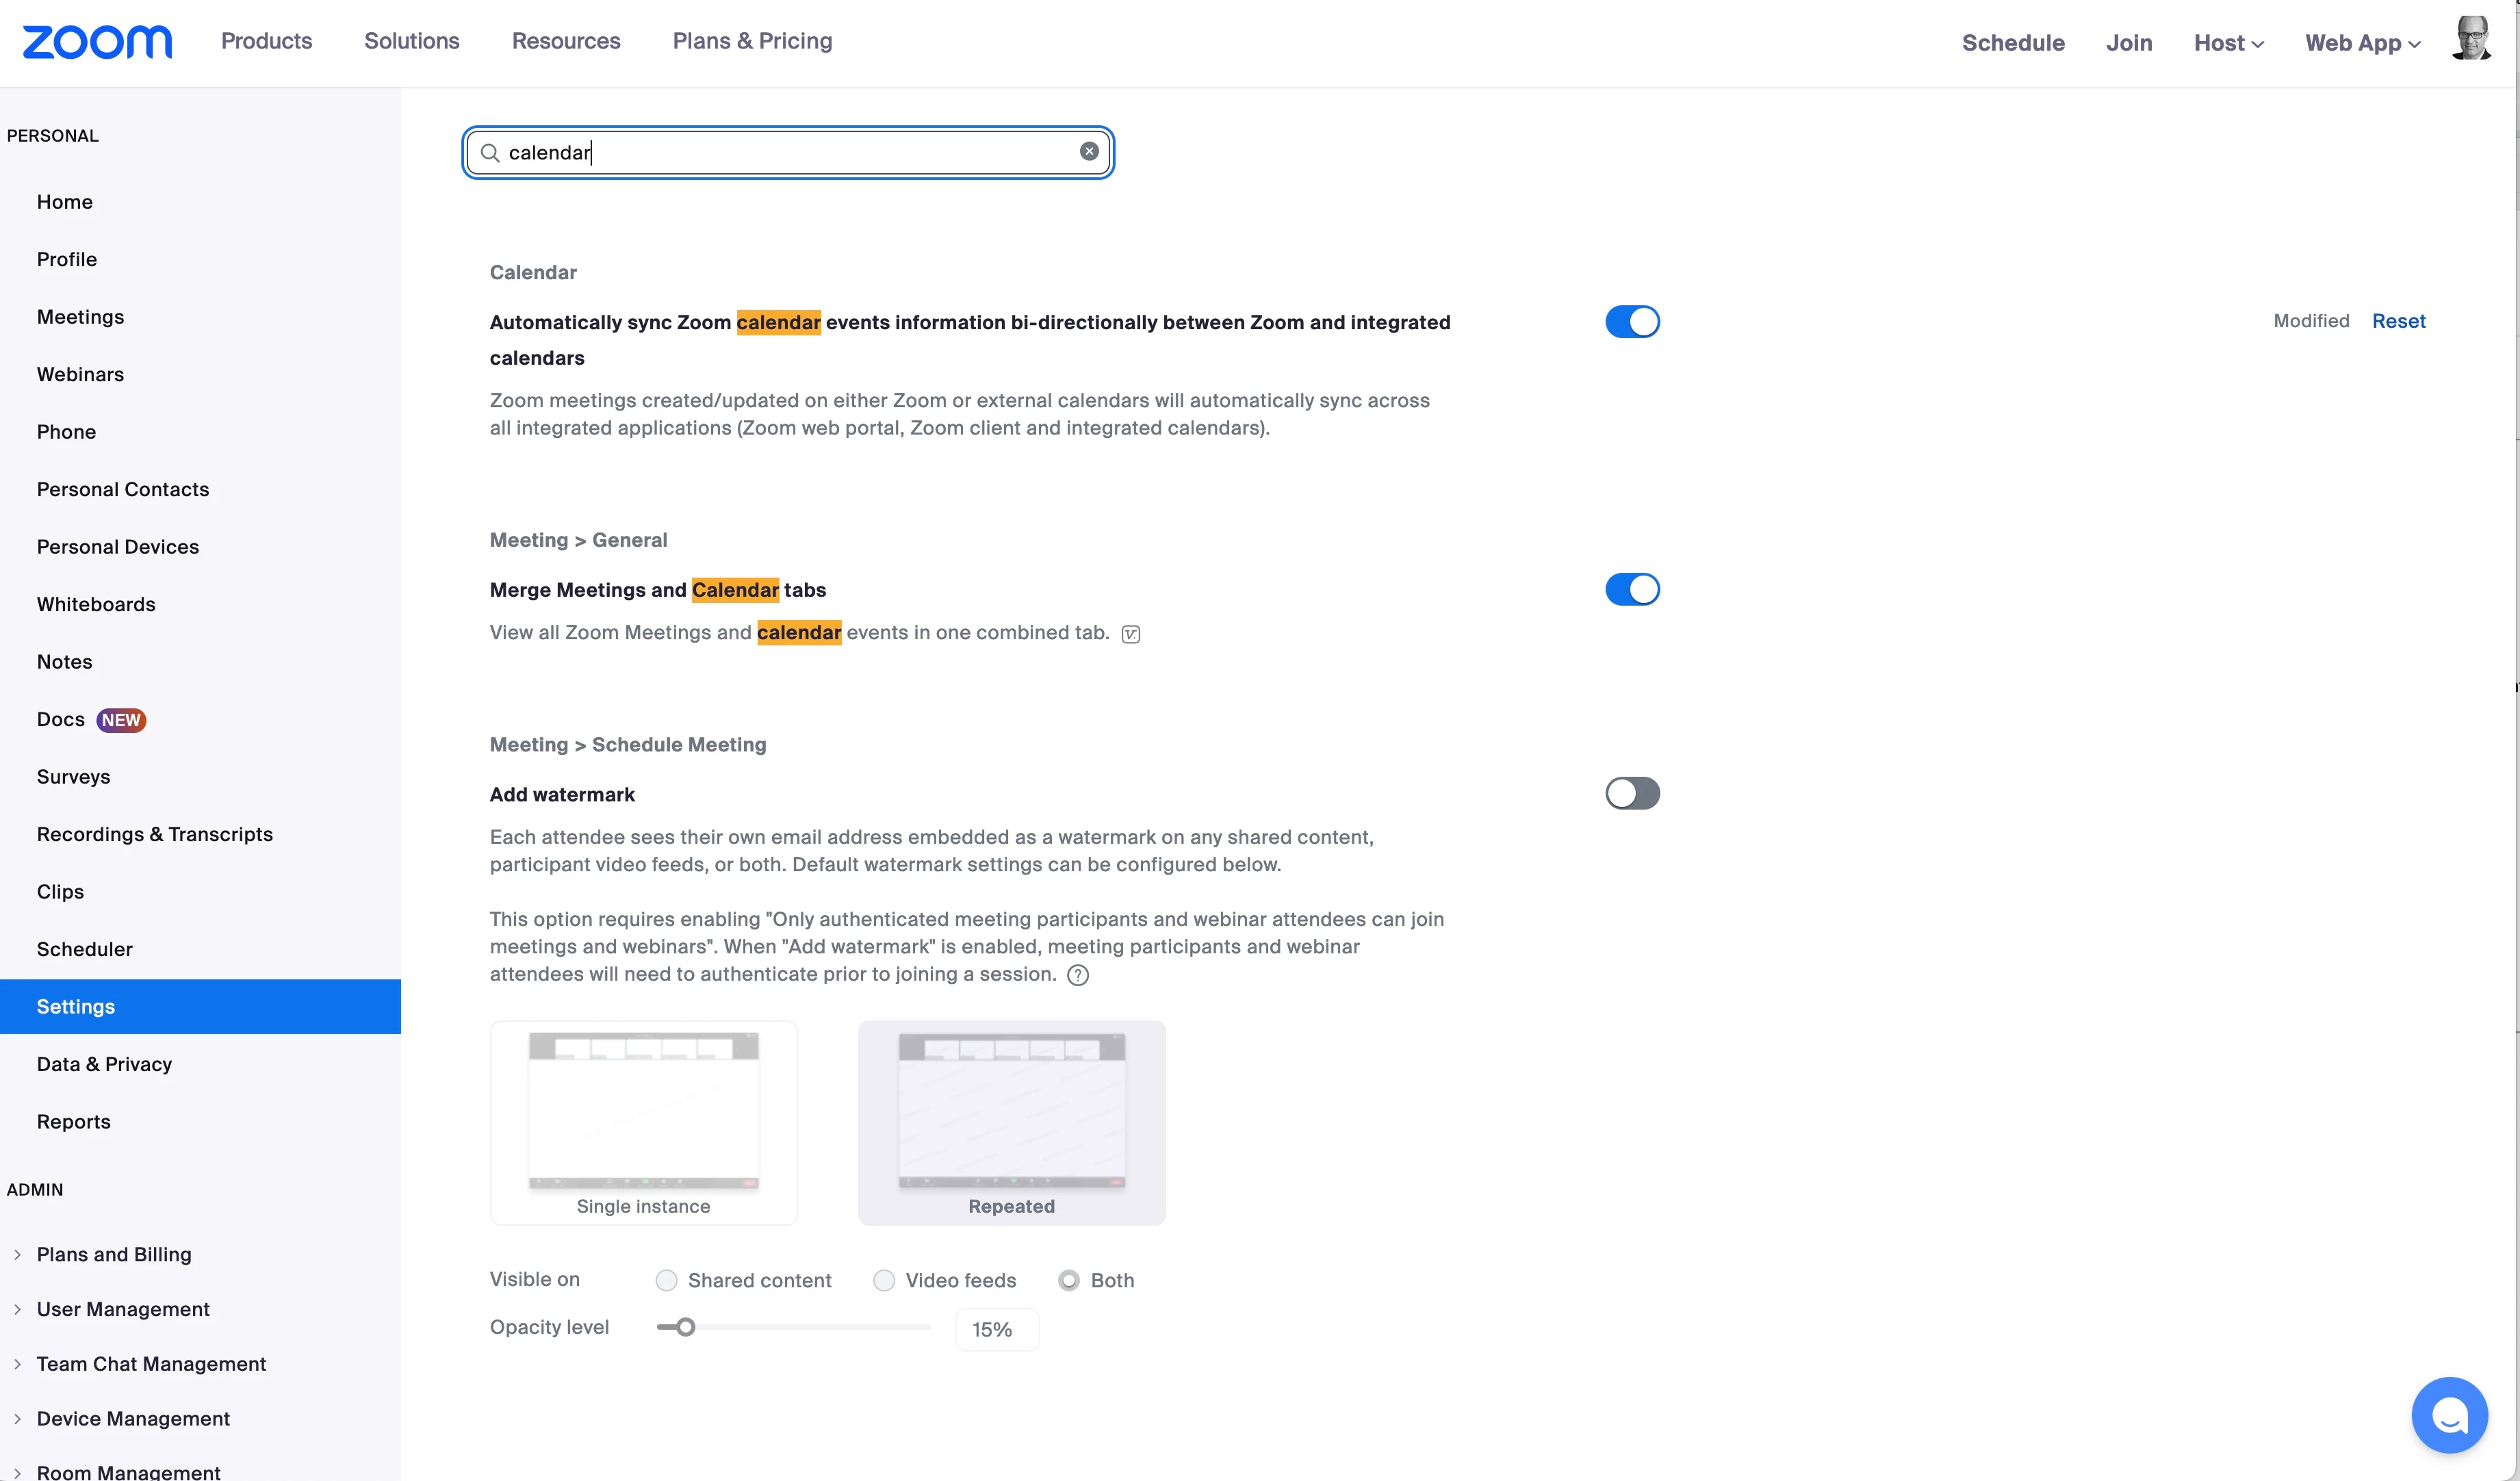Turn off Merge Meetings and Calendar tabs
The image size is (2520, 1481).
click(1632, 589)
